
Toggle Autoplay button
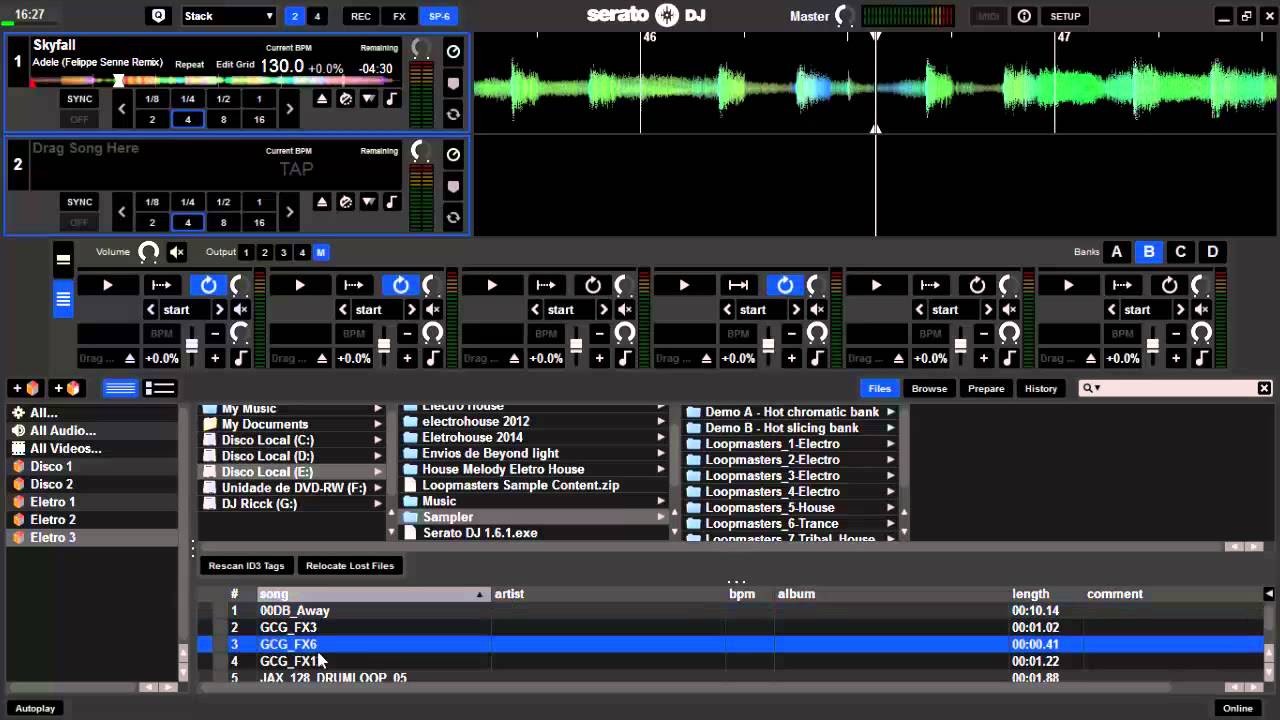click(36, 708)
